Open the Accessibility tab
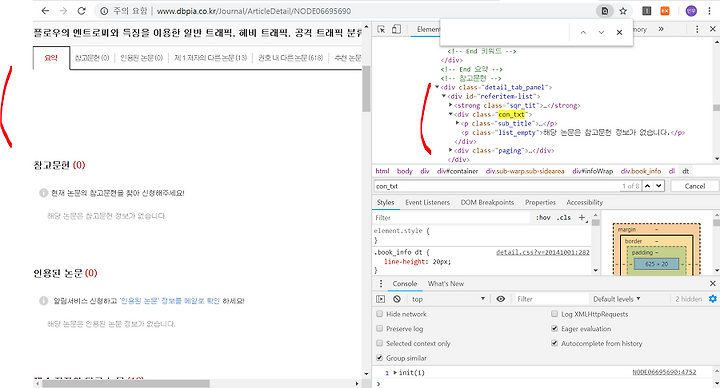Screen dimensions: 720x388 (x=585, y=202)
